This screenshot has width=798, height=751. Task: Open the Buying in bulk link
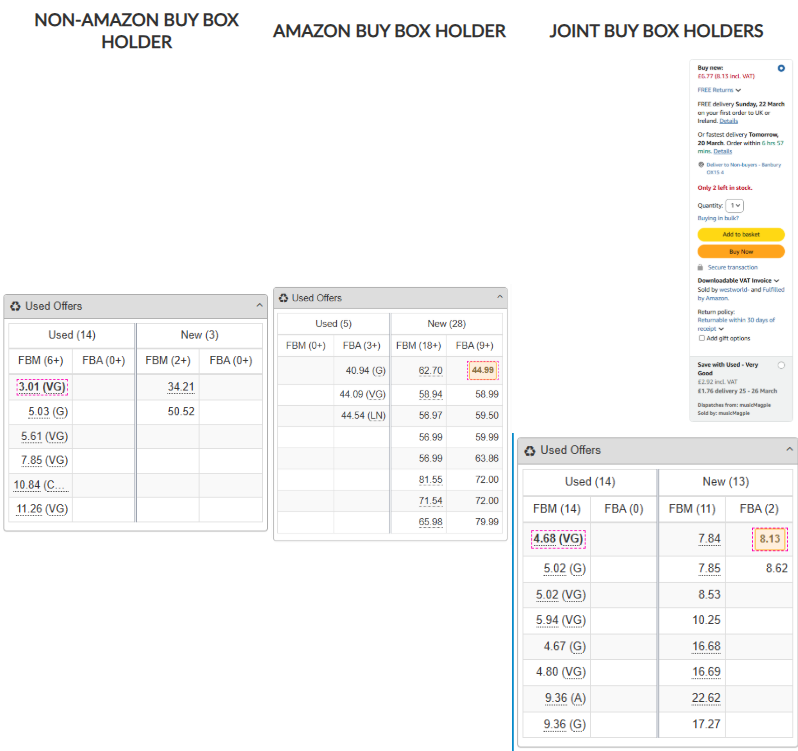tap(718, 218)
